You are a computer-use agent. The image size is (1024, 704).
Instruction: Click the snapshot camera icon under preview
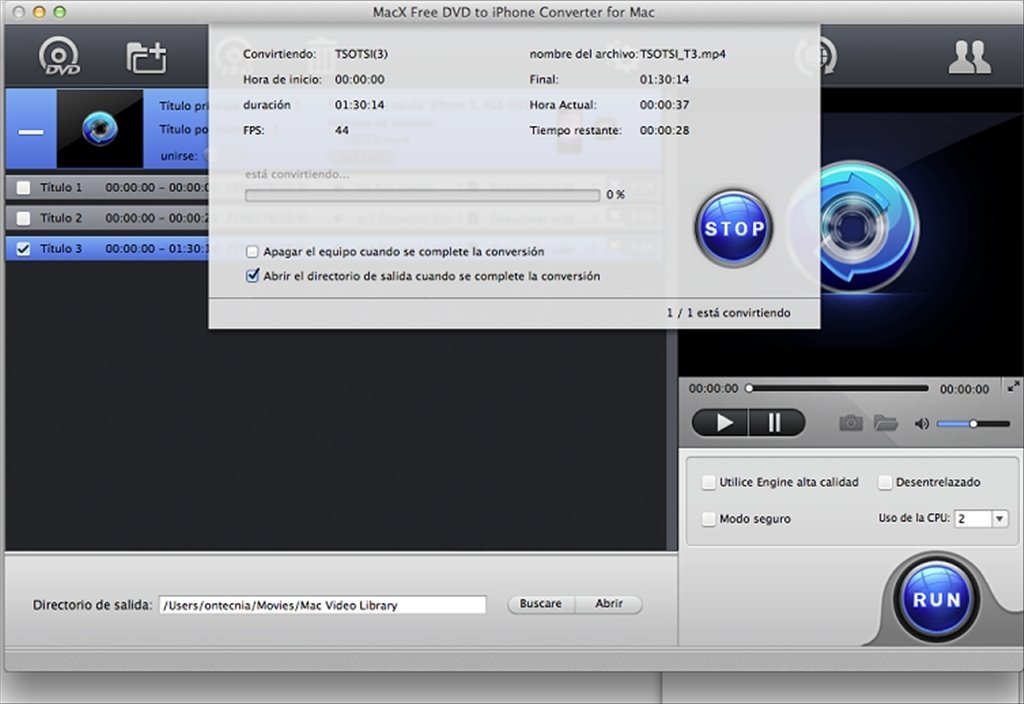click(850, 423)
